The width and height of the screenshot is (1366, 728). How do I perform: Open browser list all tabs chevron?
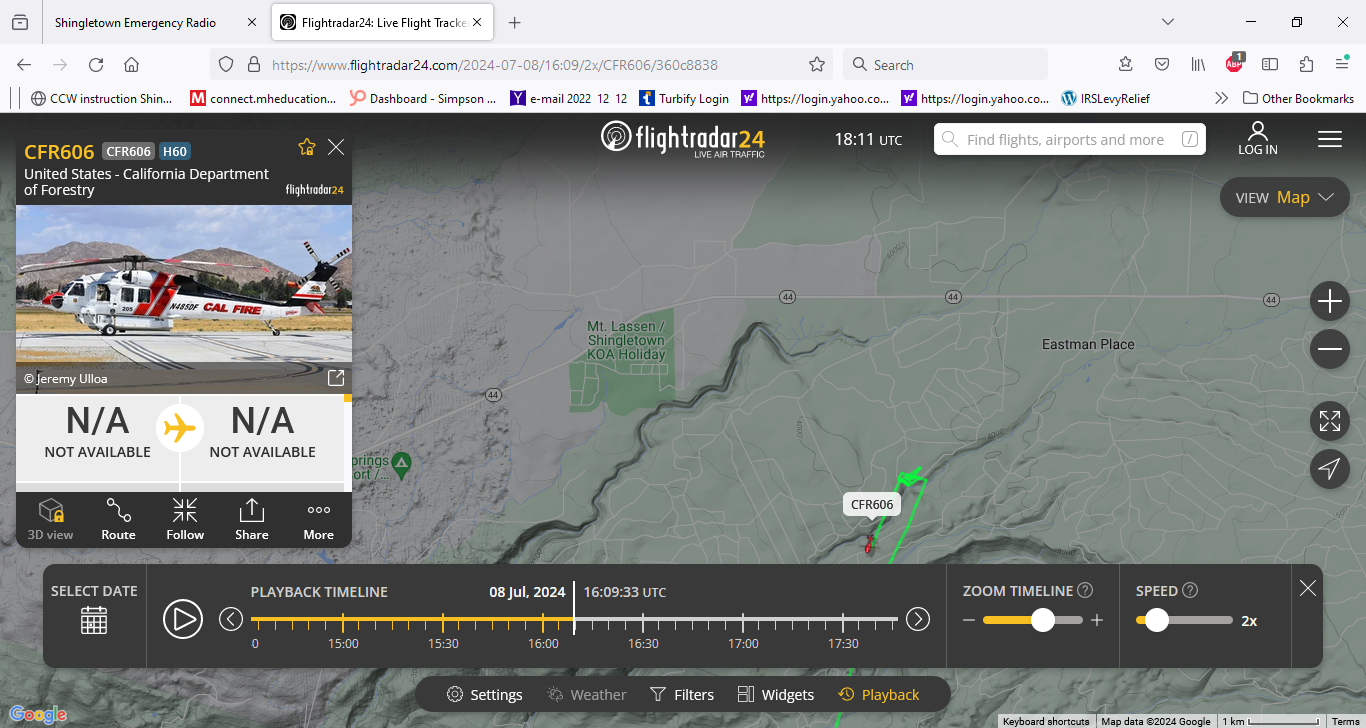[1168, 22]
